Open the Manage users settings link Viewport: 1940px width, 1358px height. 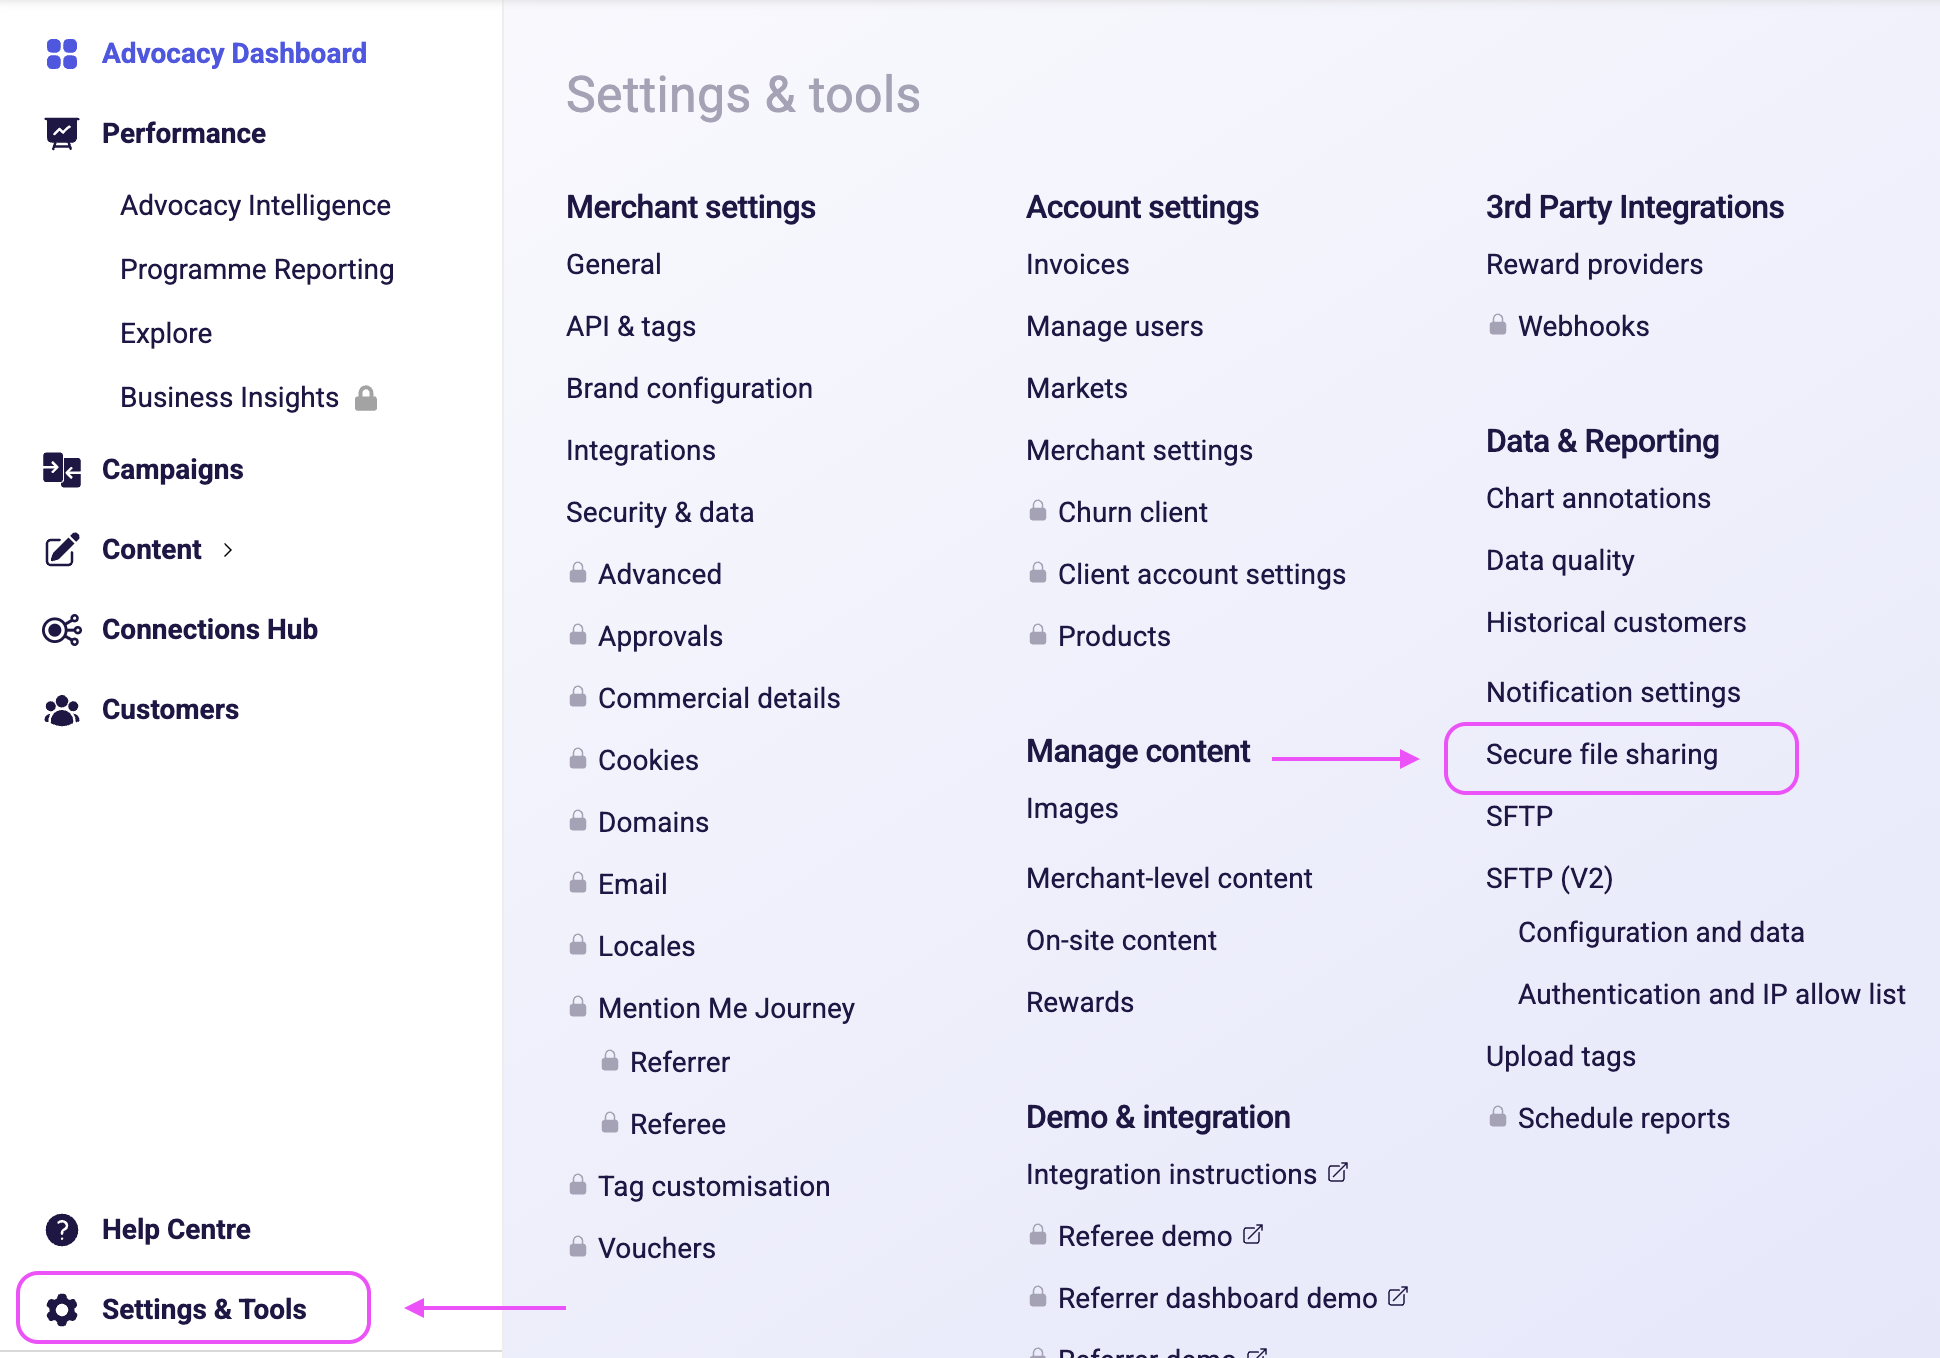point(1114,326)
